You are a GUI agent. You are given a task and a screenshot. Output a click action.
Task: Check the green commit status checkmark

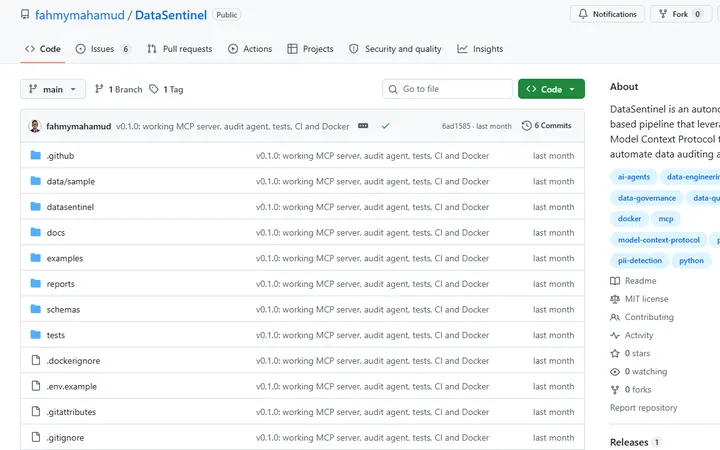click(x=385, y=126)
